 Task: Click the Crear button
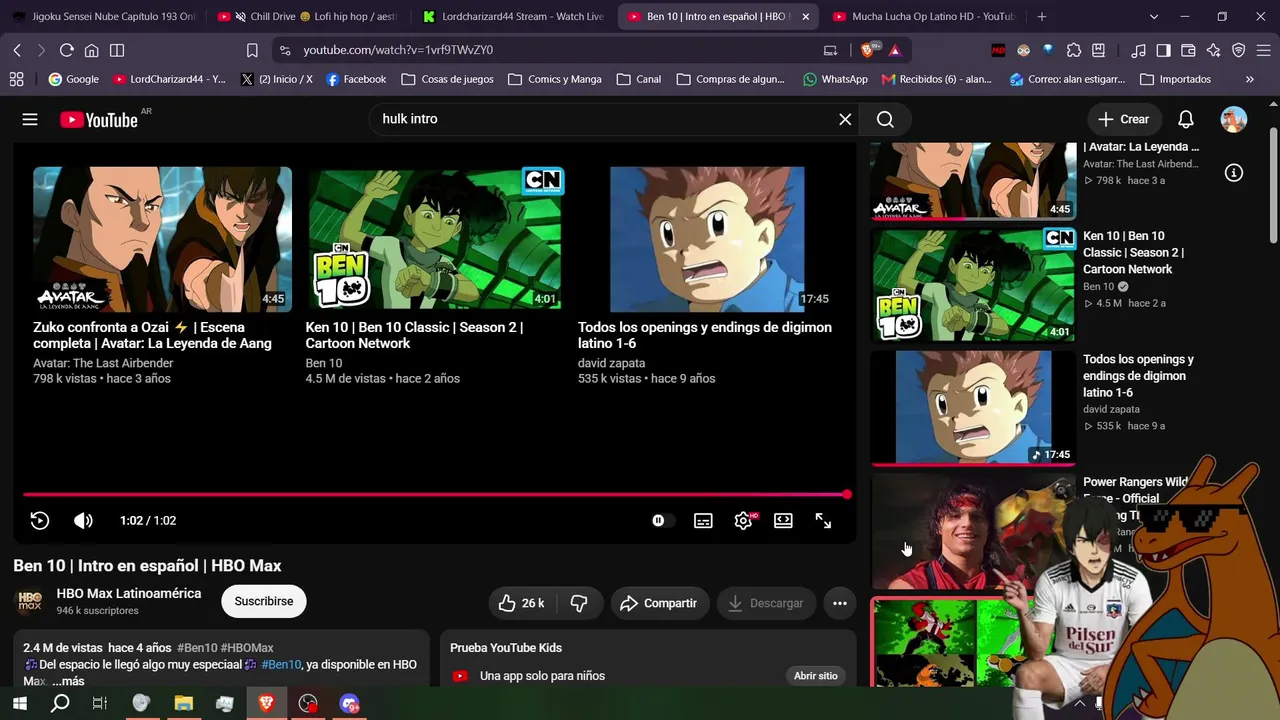point(1124,119)
